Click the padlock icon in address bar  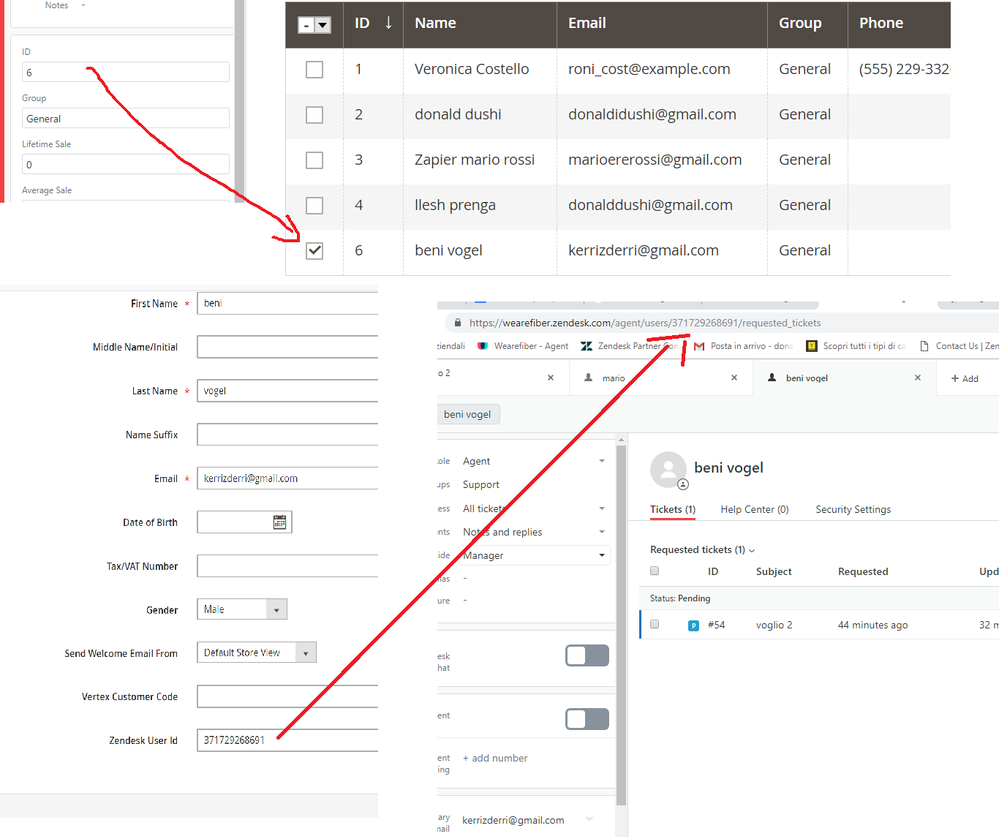point(457,323)
